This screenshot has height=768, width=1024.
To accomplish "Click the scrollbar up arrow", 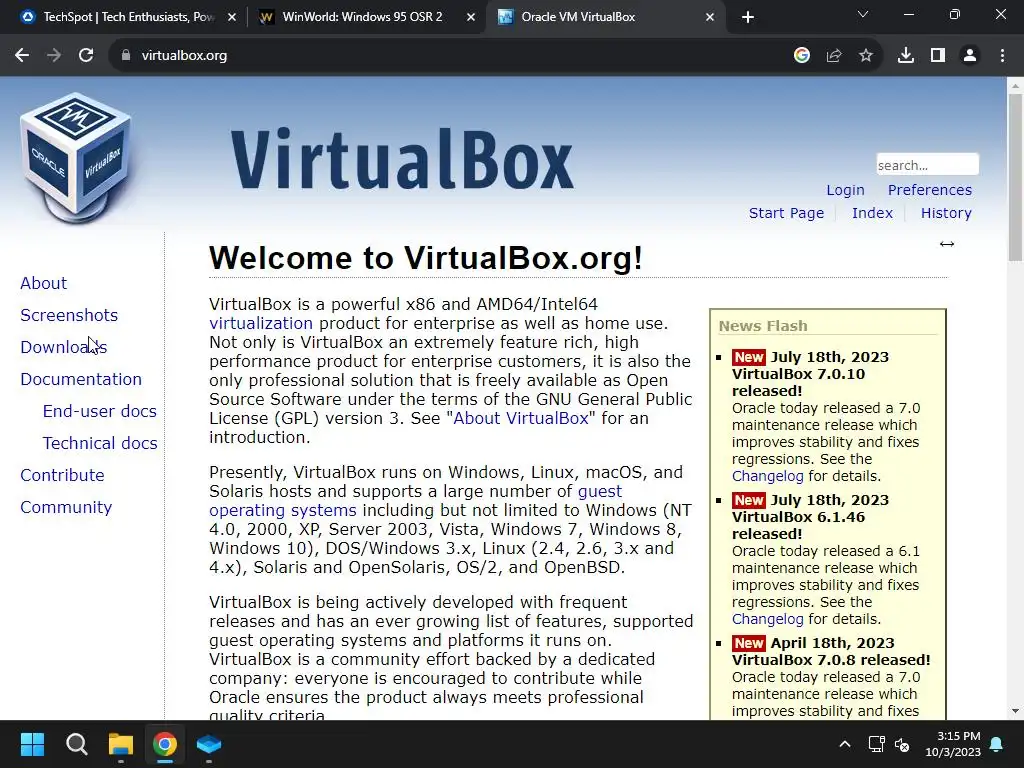I will pos(1015,85).
